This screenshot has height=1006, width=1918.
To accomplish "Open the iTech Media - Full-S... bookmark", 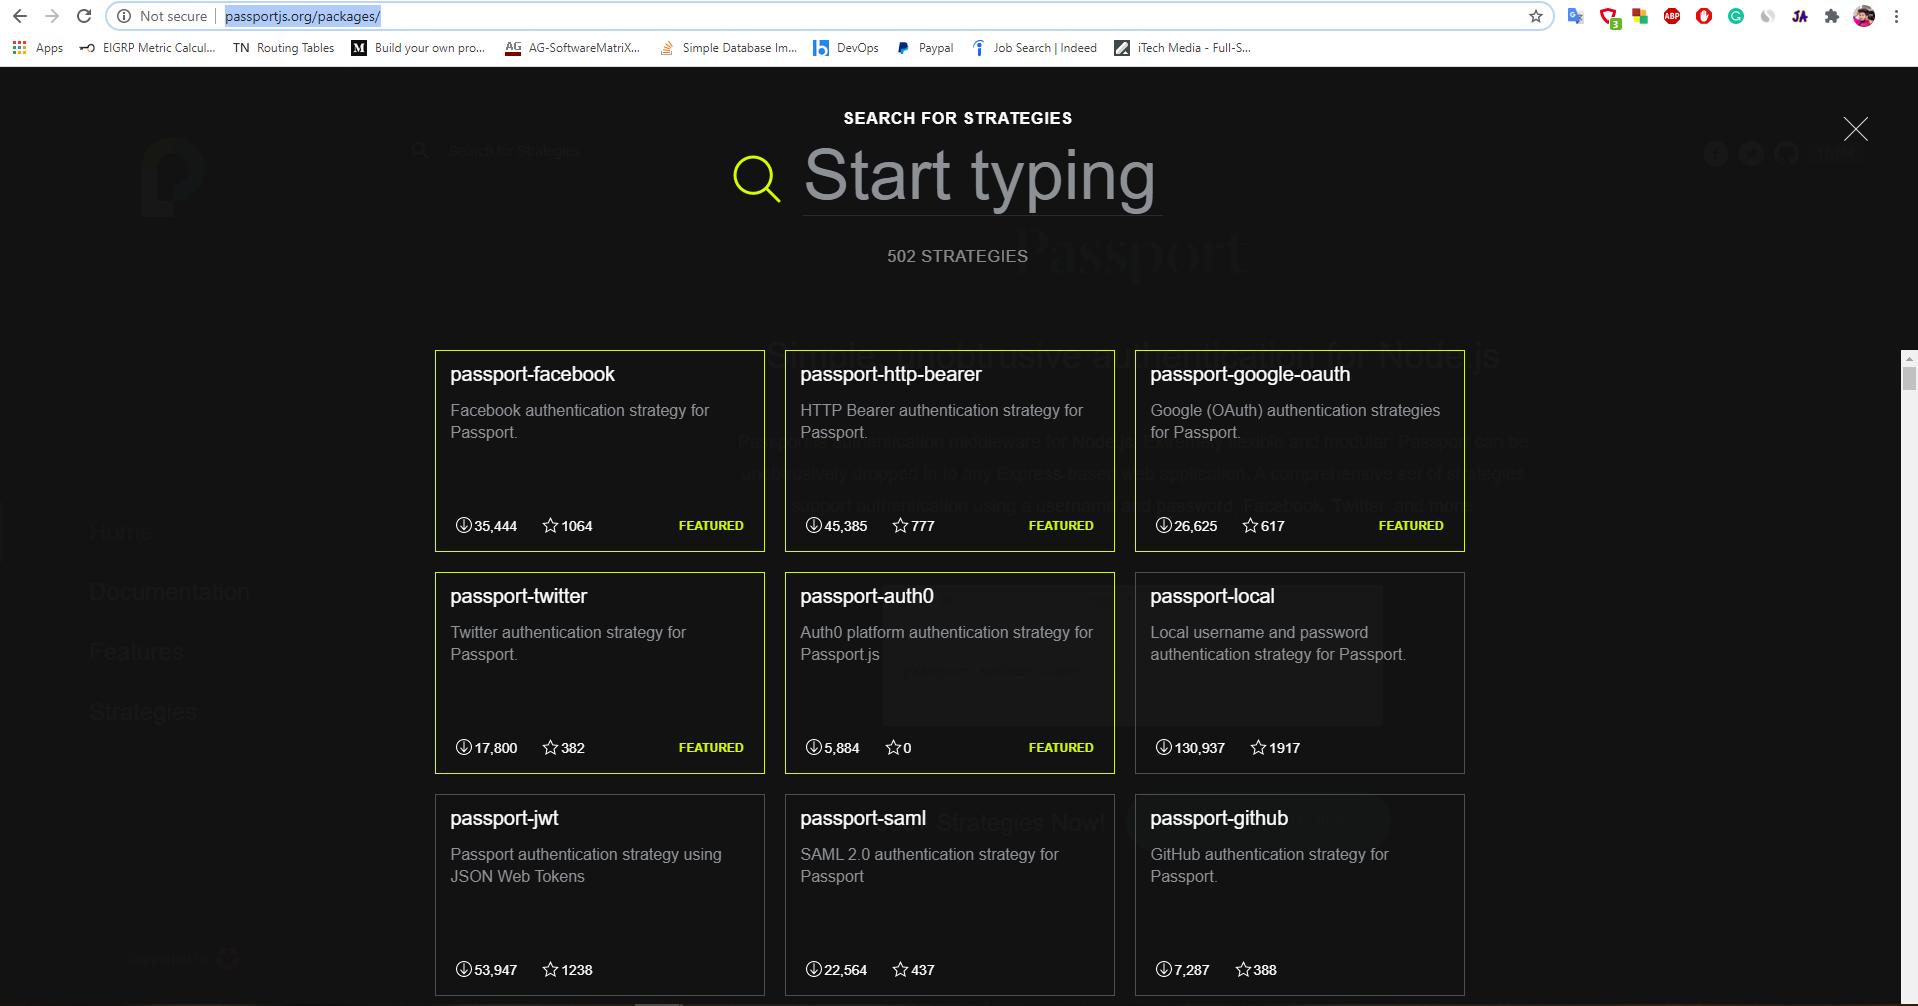I will [1183, 48].
